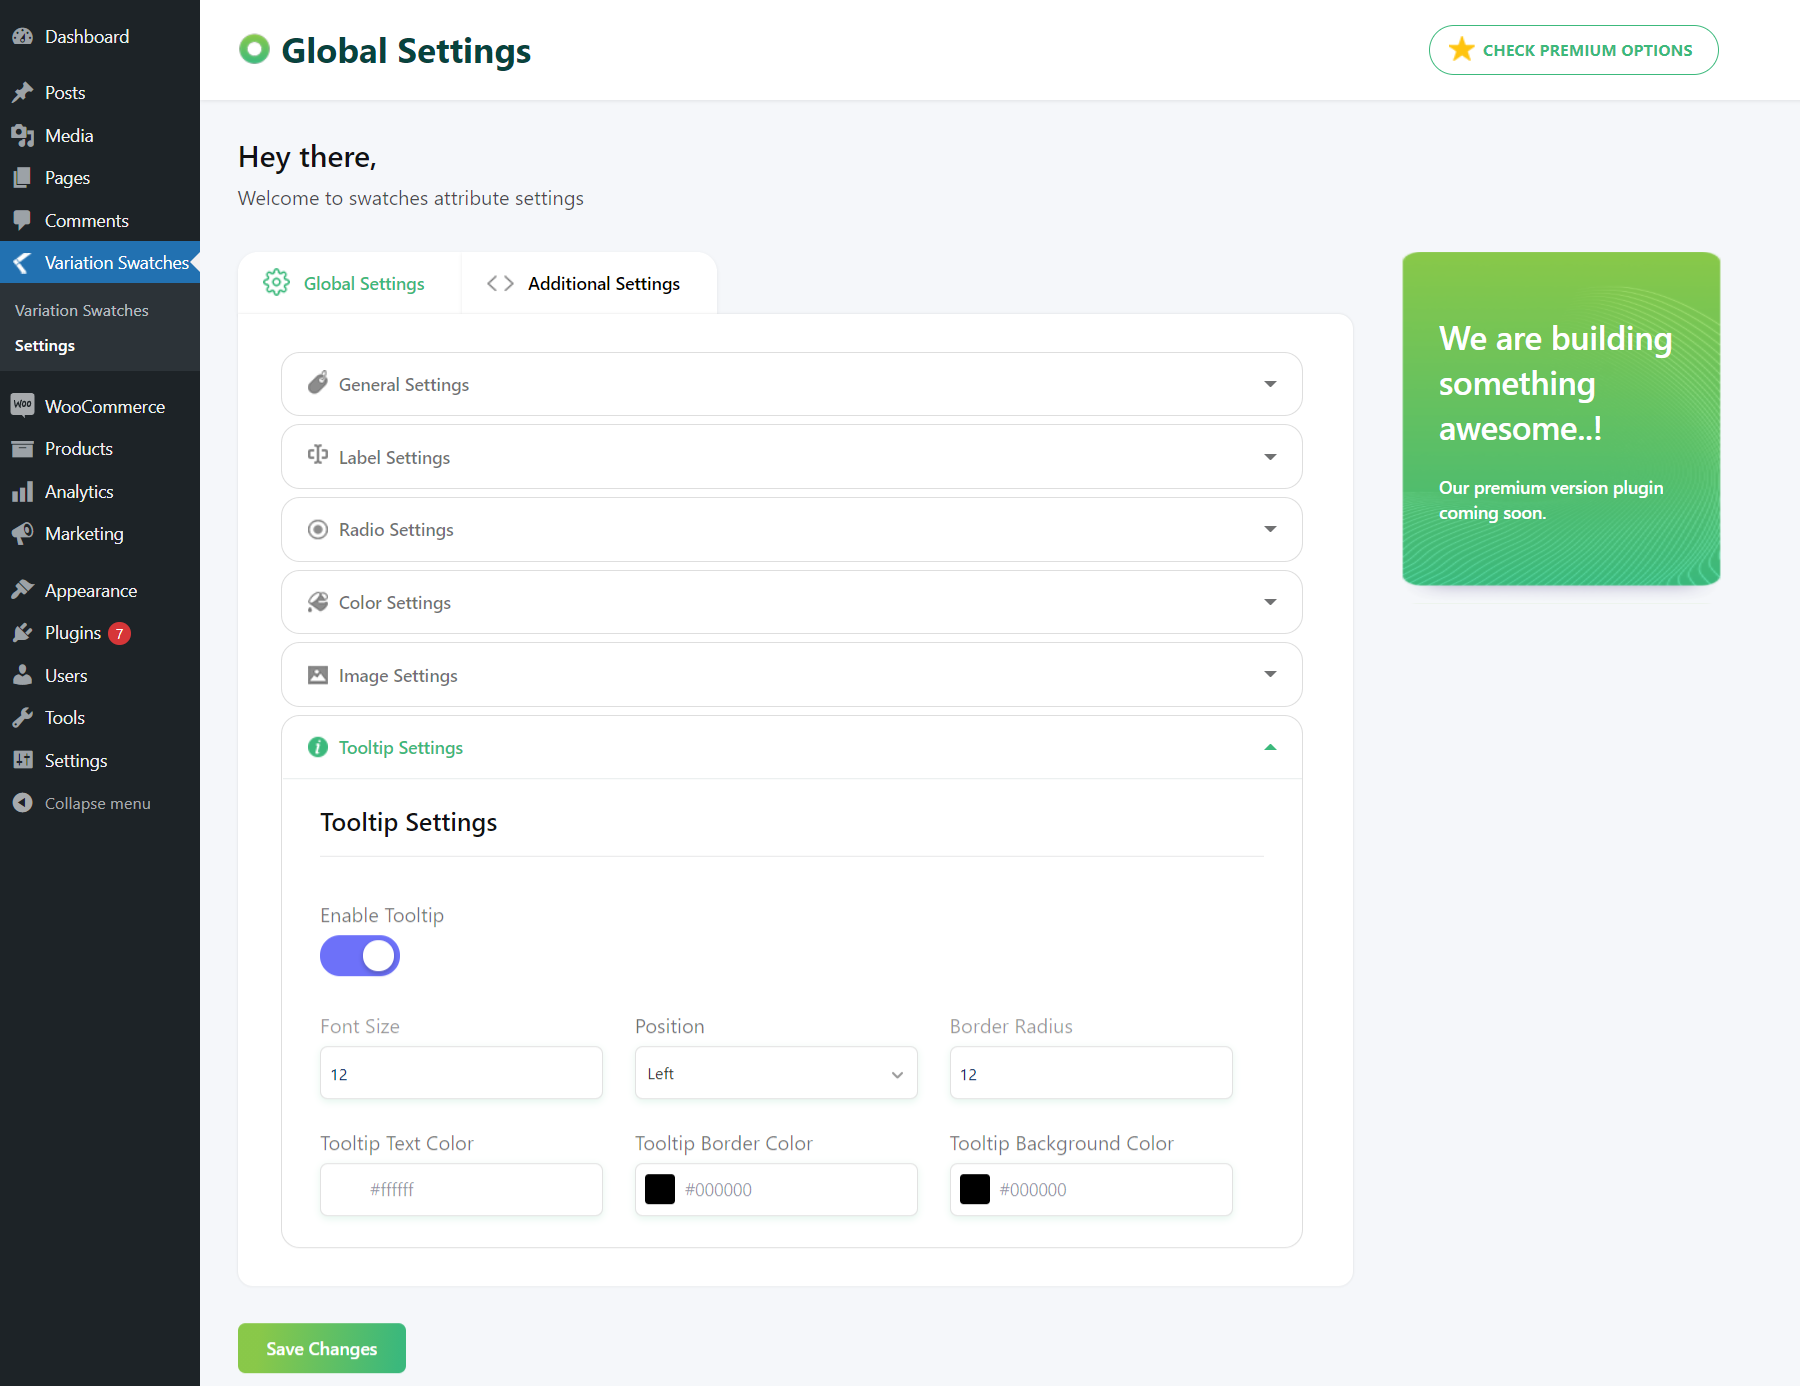Click the text cursor icon beside Label Settings
The width and height of the screenshot is (1800, 1386).
click(318, 455)
